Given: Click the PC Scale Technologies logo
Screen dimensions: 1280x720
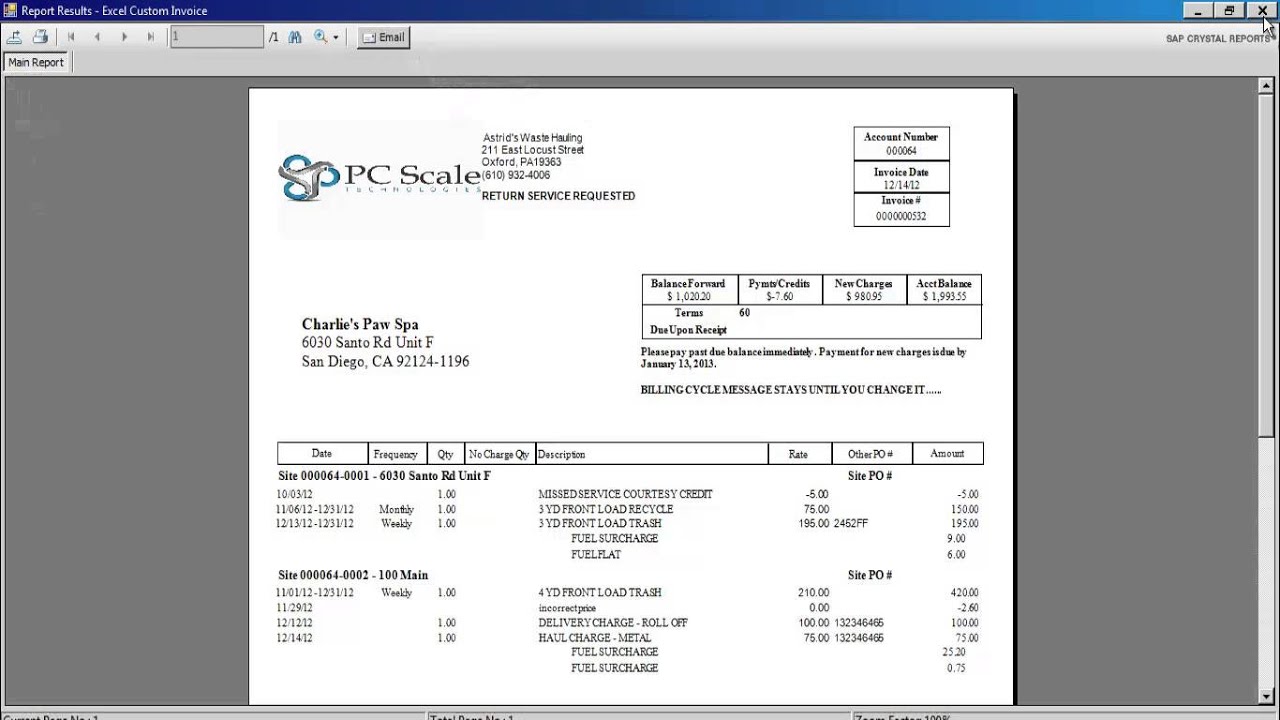Looking at the screenshot, I should tap(380, 179).
